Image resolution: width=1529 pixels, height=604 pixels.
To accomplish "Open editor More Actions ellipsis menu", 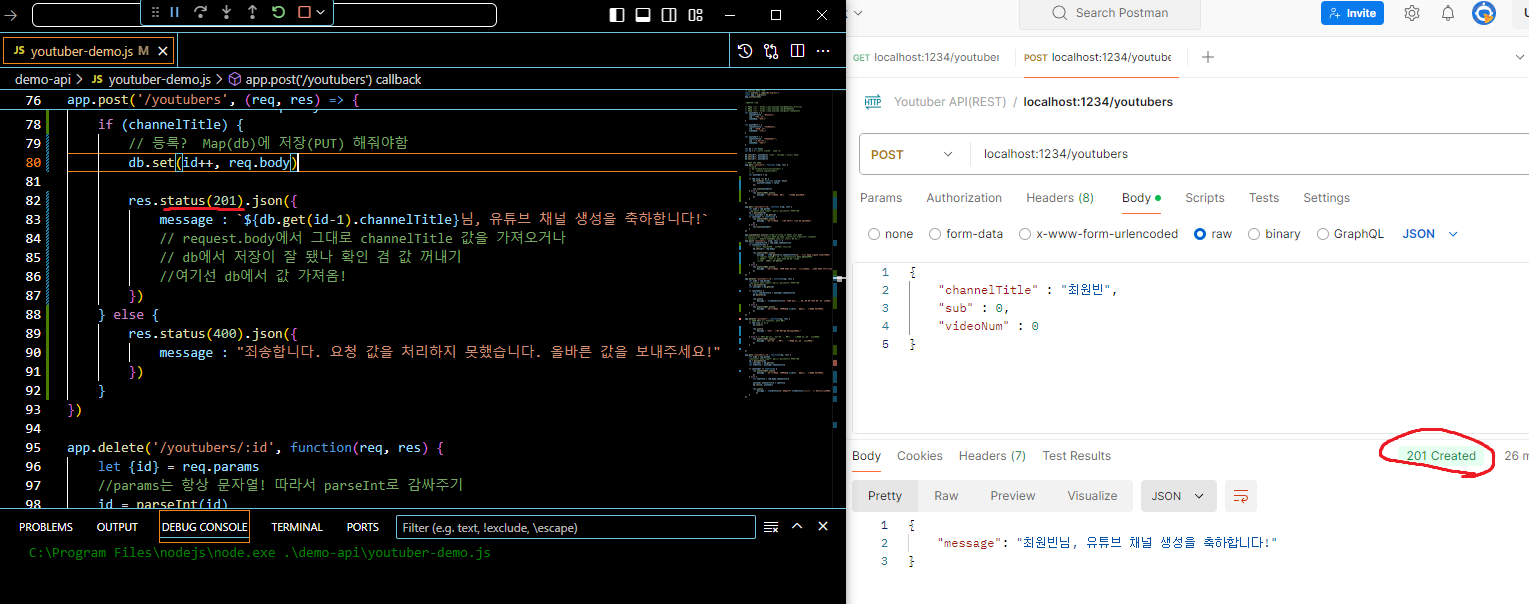I will (823, 51).
